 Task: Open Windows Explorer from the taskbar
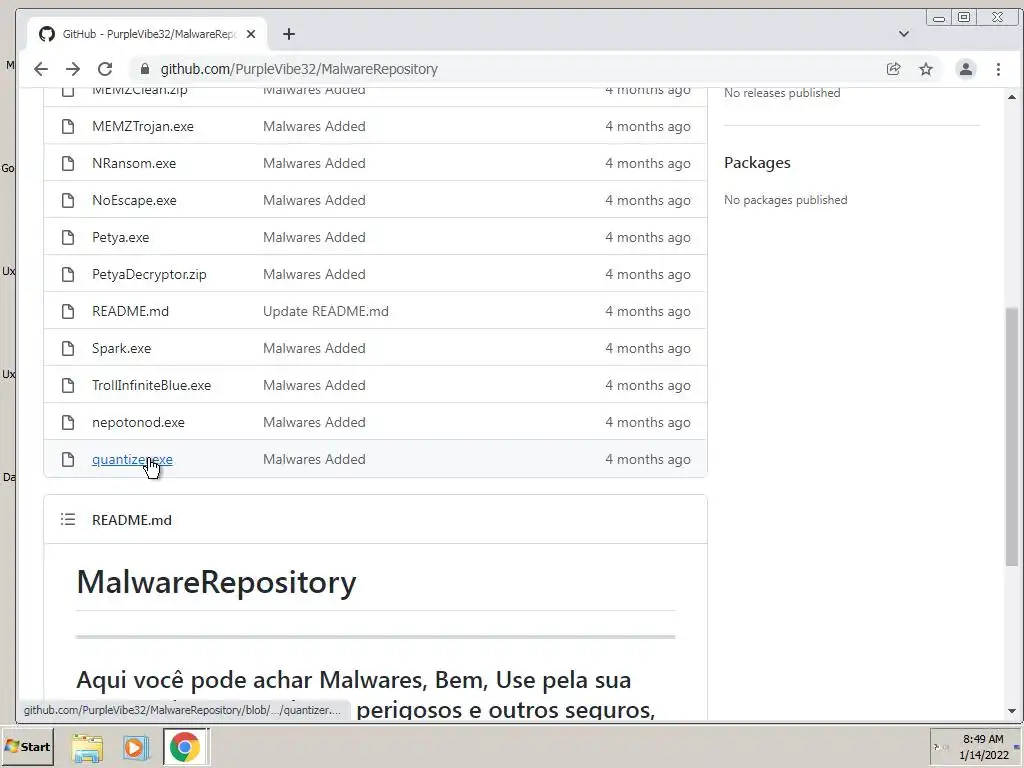(88, 747)
